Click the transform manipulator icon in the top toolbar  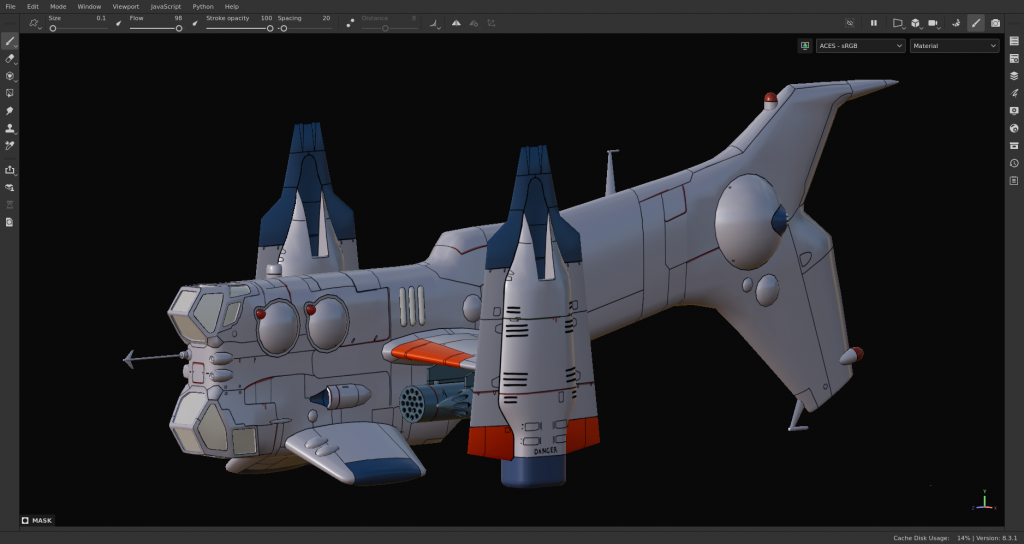491,23
